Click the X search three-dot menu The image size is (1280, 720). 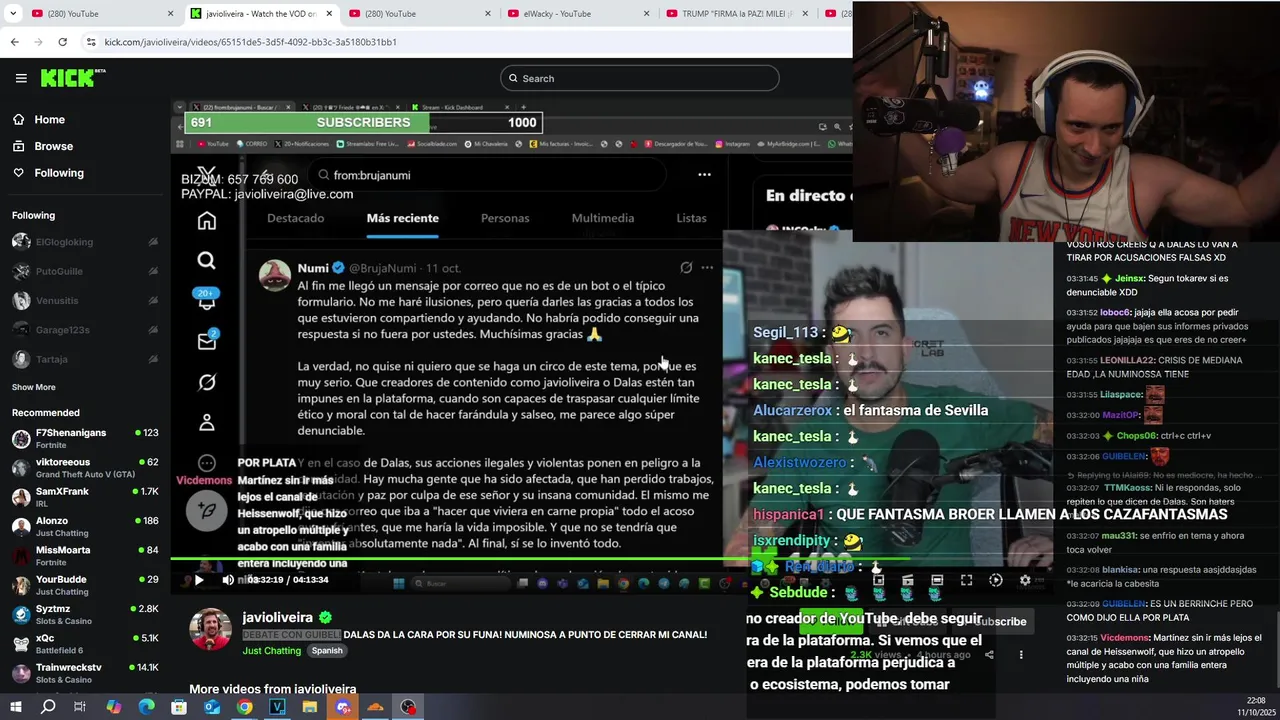pos(704,174)
